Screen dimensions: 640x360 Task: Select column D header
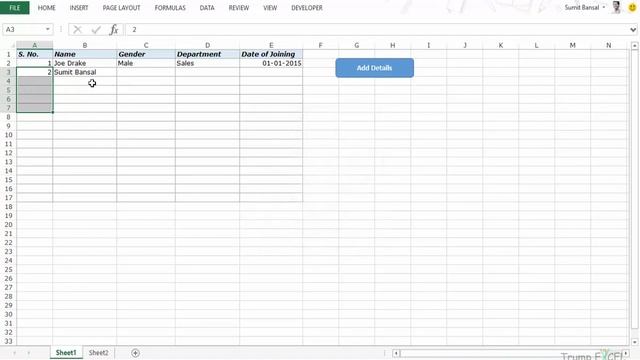coord(207,45)
